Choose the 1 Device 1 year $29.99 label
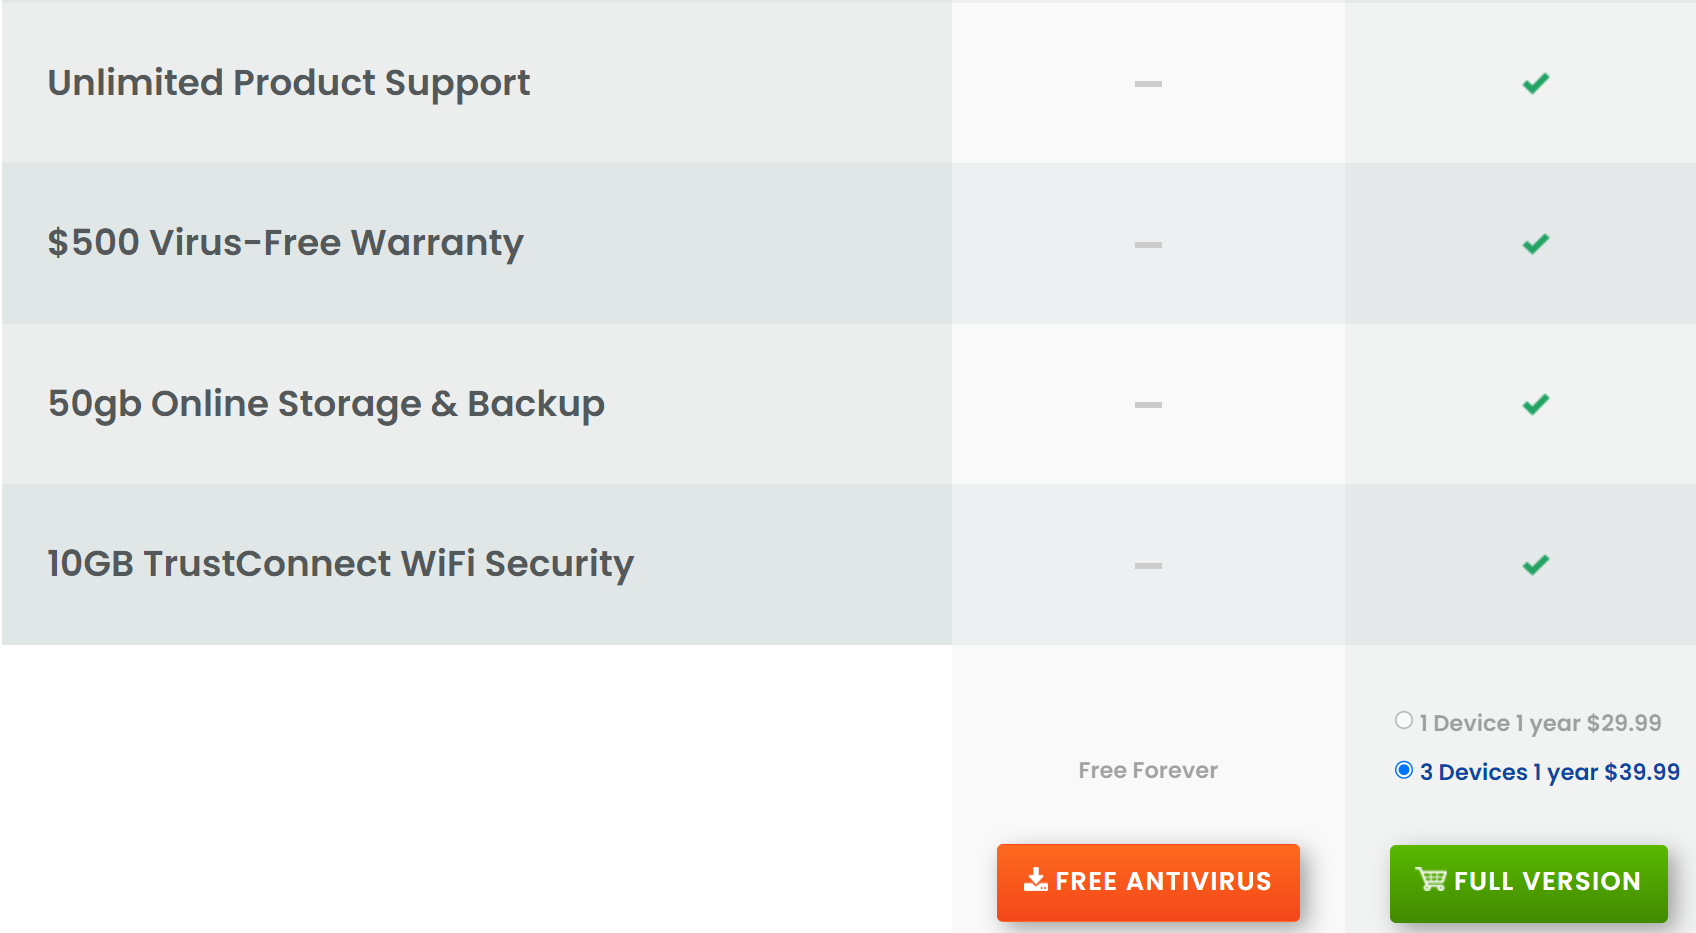Viewport: 1696px width, 933px height. click(1540, 723)
